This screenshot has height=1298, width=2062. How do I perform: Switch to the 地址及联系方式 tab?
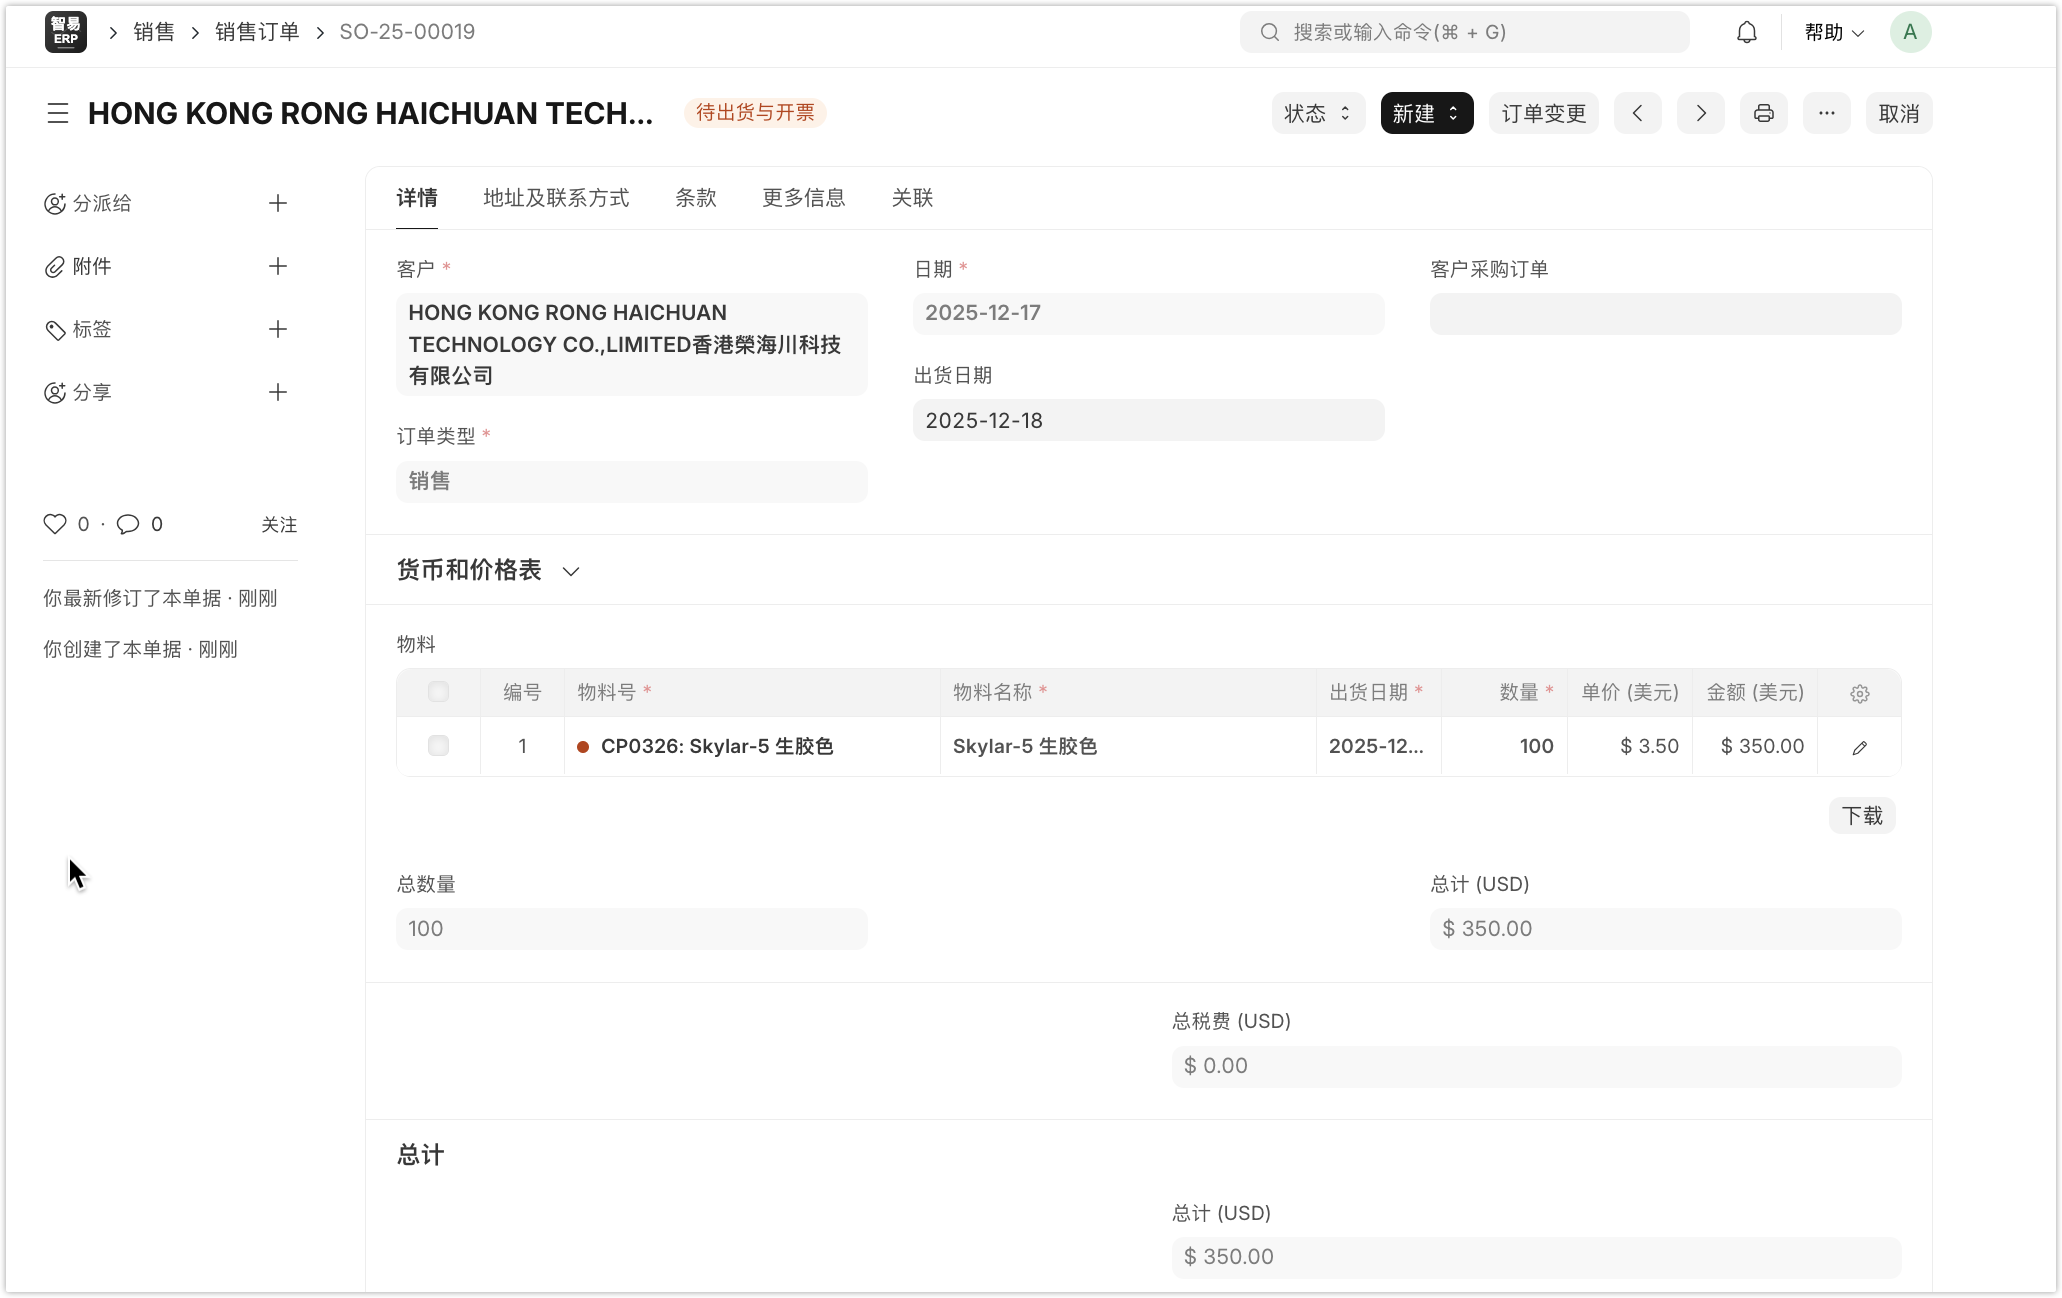(556, 198)
